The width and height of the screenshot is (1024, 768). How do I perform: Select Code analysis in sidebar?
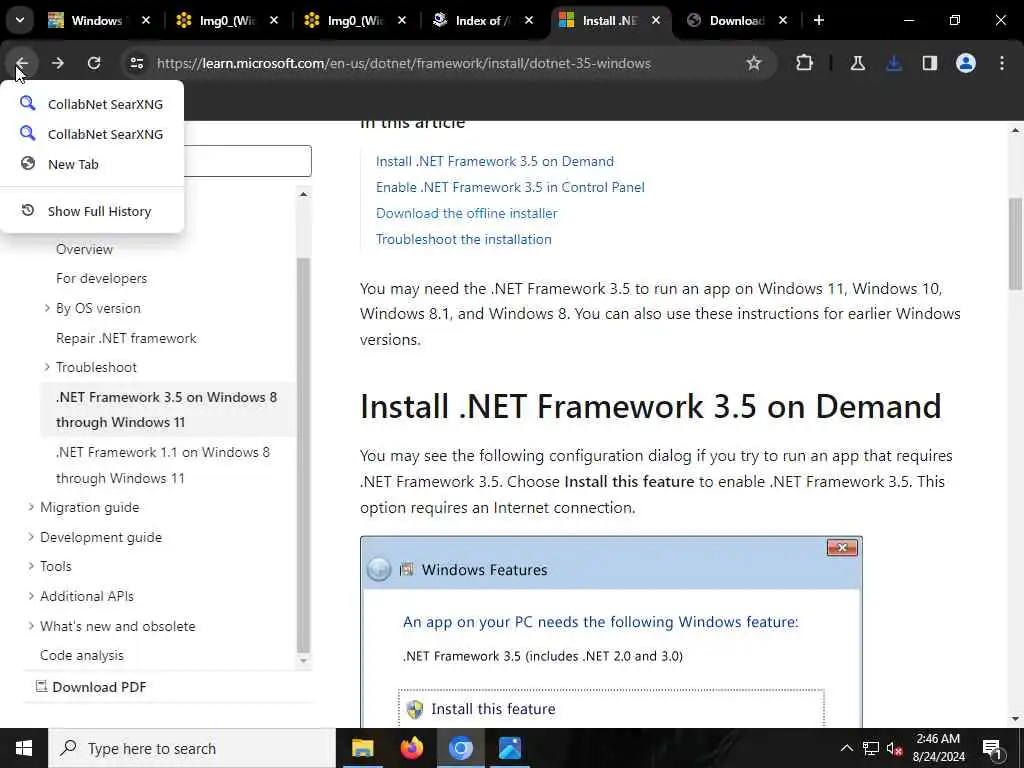82,655
